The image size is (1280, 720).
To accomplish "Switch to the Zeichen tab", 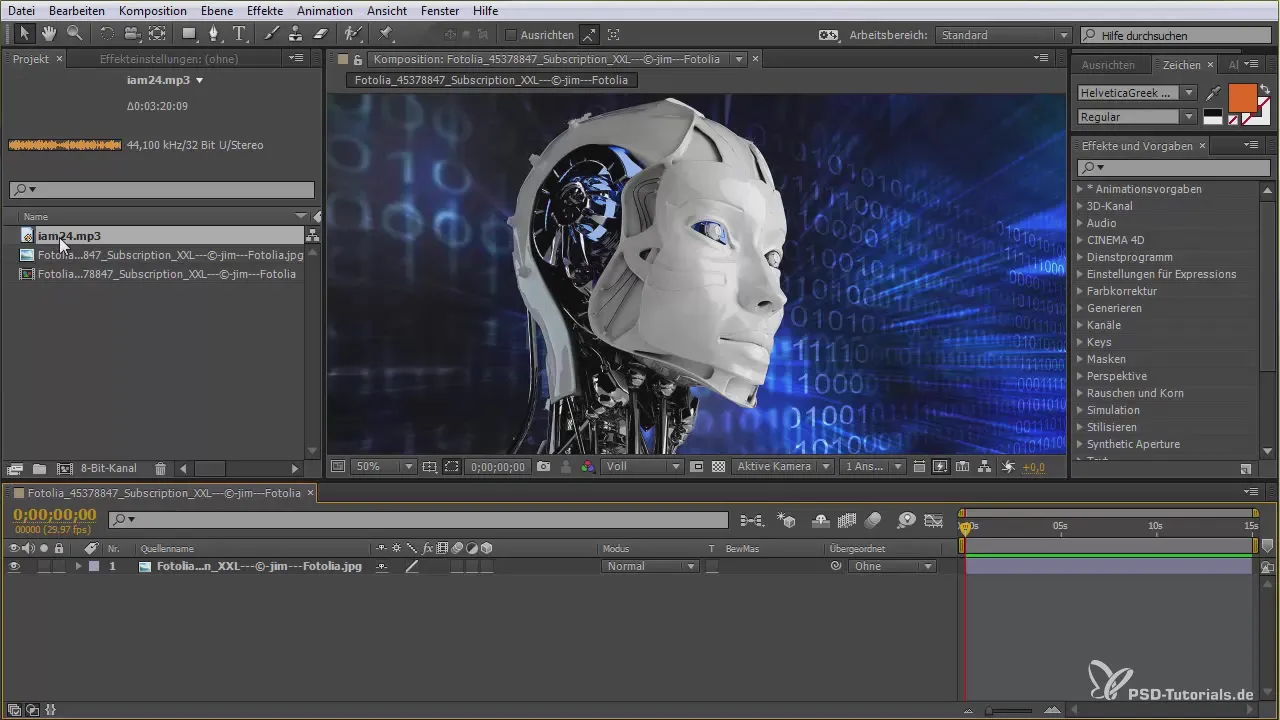I will [x=1181, y=65].
